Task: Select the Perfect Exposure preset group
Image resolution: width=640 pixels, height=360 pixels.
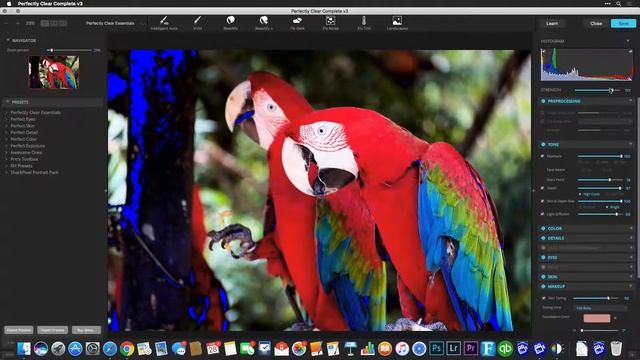Action: [28, 146]
